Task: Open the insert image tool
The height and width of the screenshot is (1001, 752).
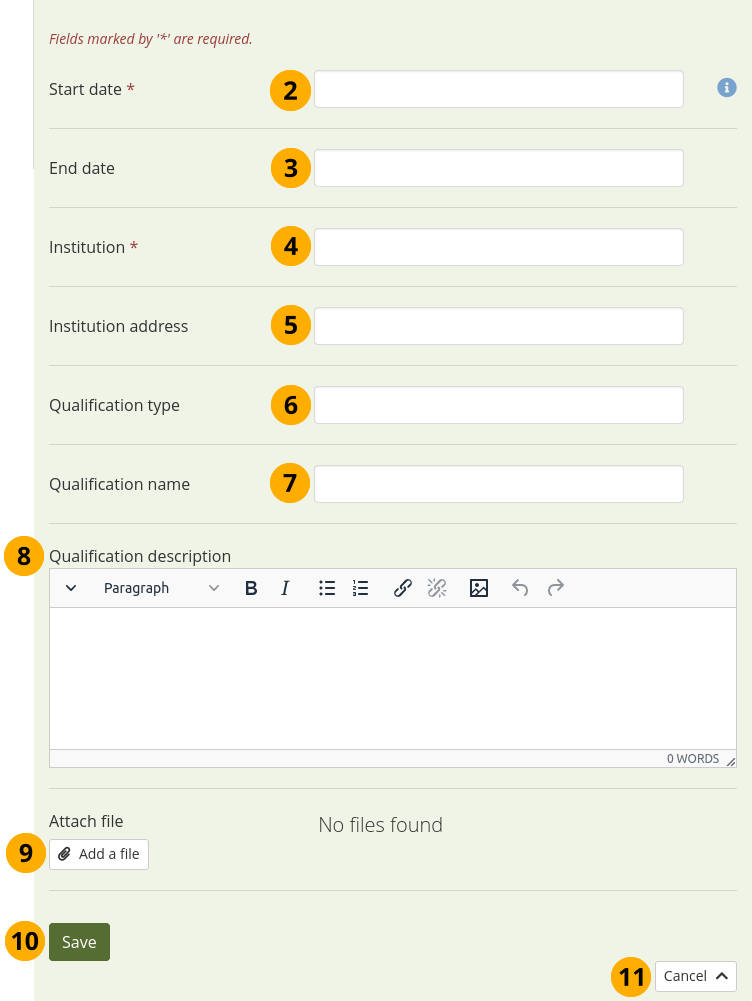Action: [x=479, y=588]
